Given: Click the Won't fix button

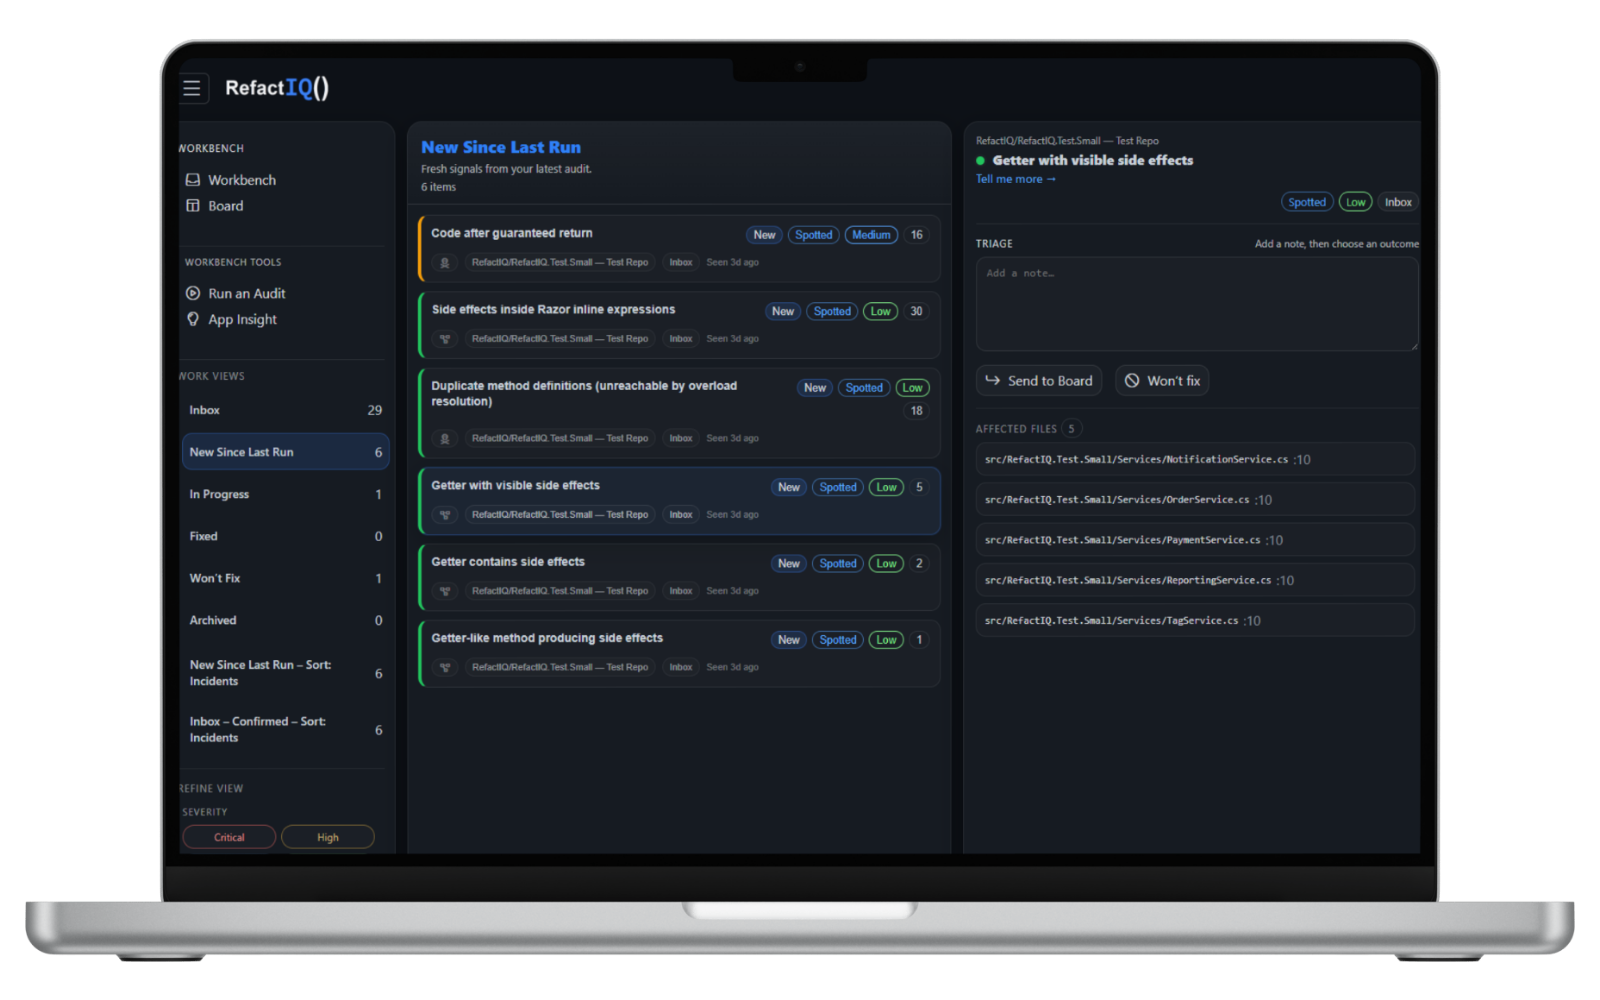Looking at the screenshot, I should pyautogui.click(x=1162, y=381).
